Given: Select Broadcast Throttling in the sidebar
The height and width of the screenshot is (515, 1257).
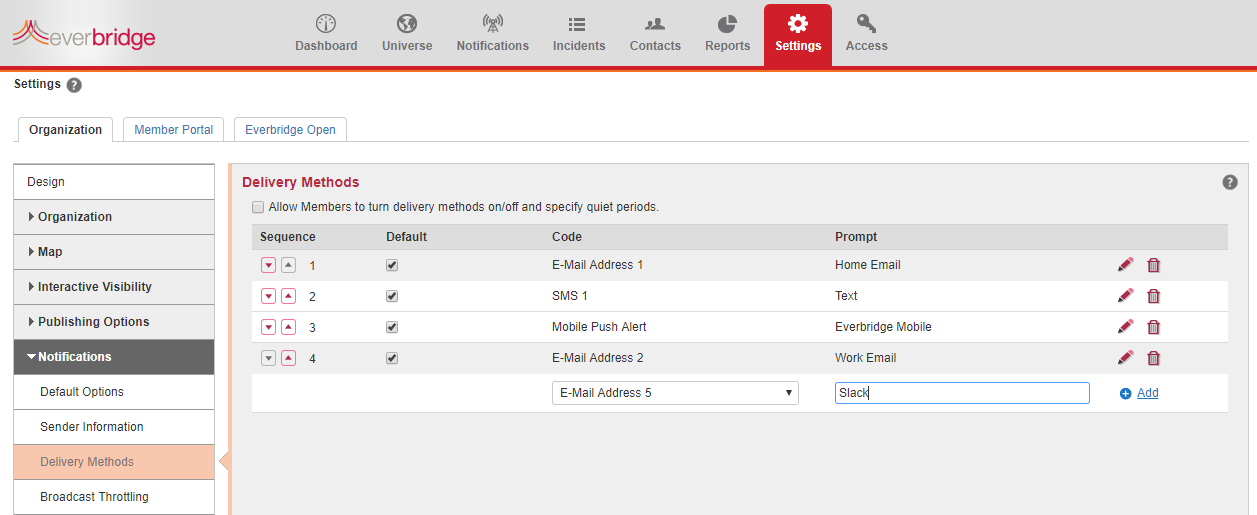Looking at the screenshot, I should 94,497.
